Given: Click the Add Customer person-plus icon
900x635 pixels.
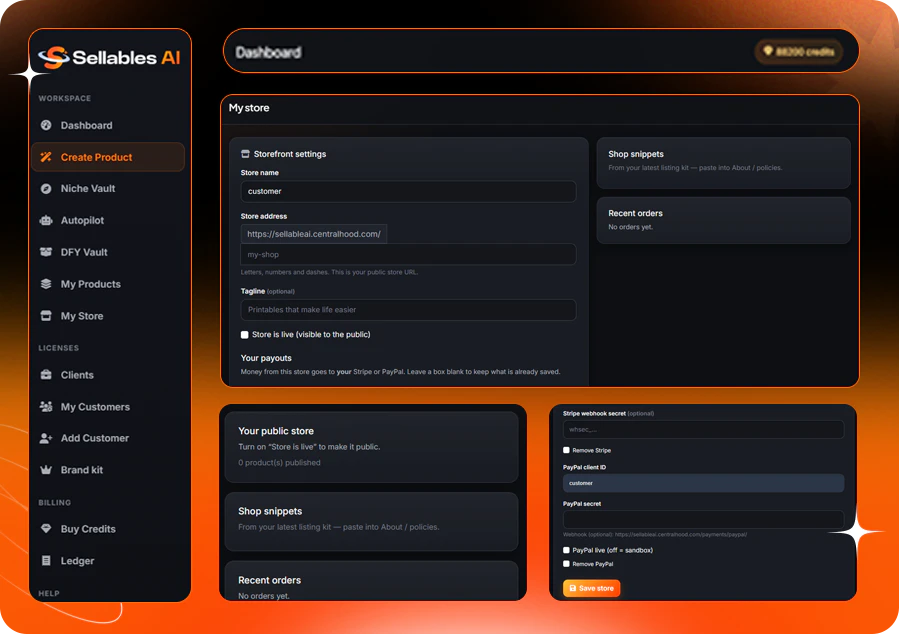Looking at the screenshot, I should [46, 438].
